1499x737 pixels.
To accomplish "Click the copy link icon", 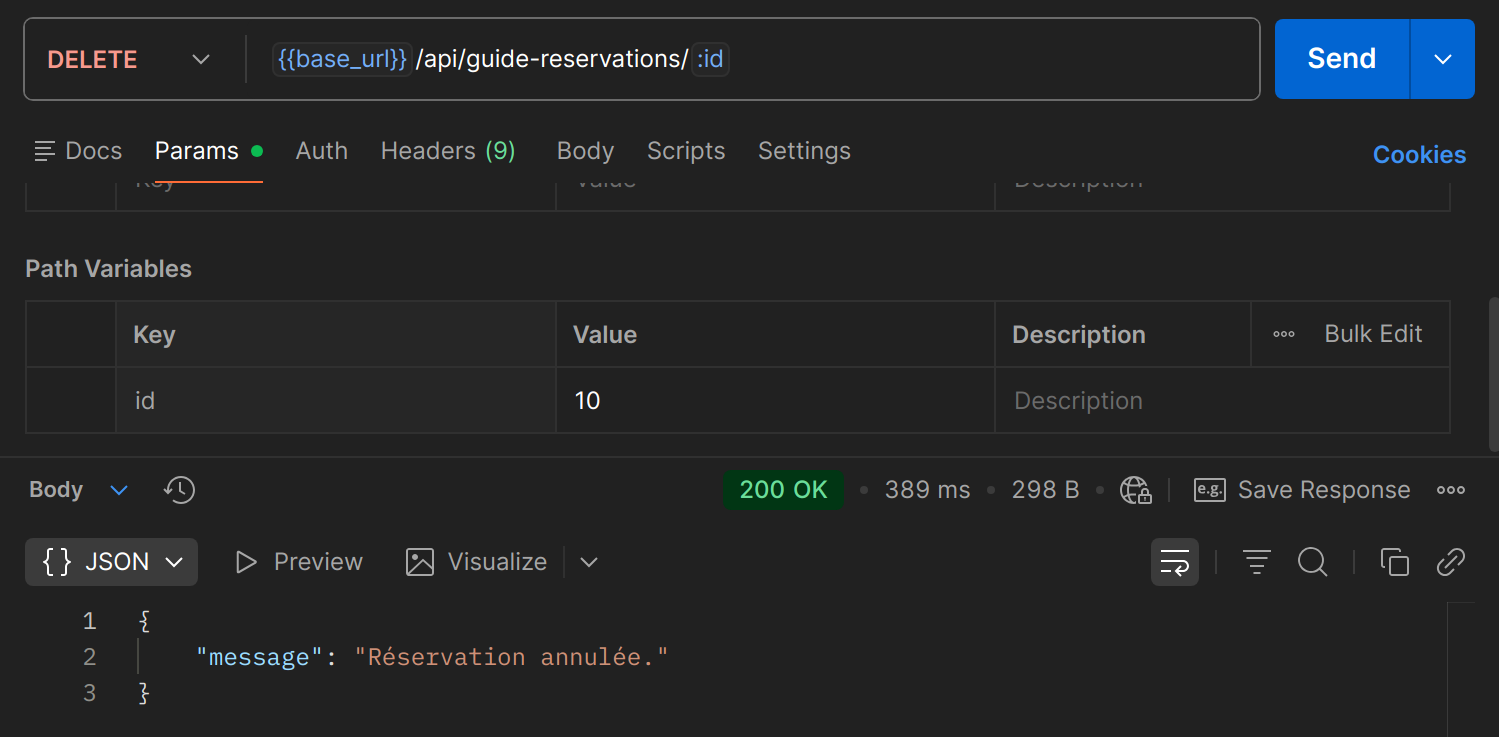I will tap(1451, 562).
